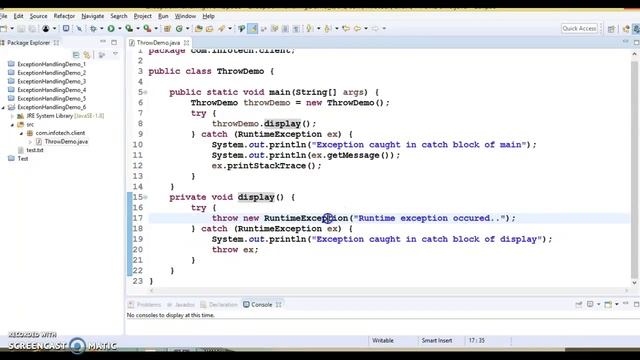The width and height of the screenshot is (640, 360).
Task: Toggle Mark Occurrences highlighted toolbar icon
Action: pyautogui.click(x=253, y=29)
